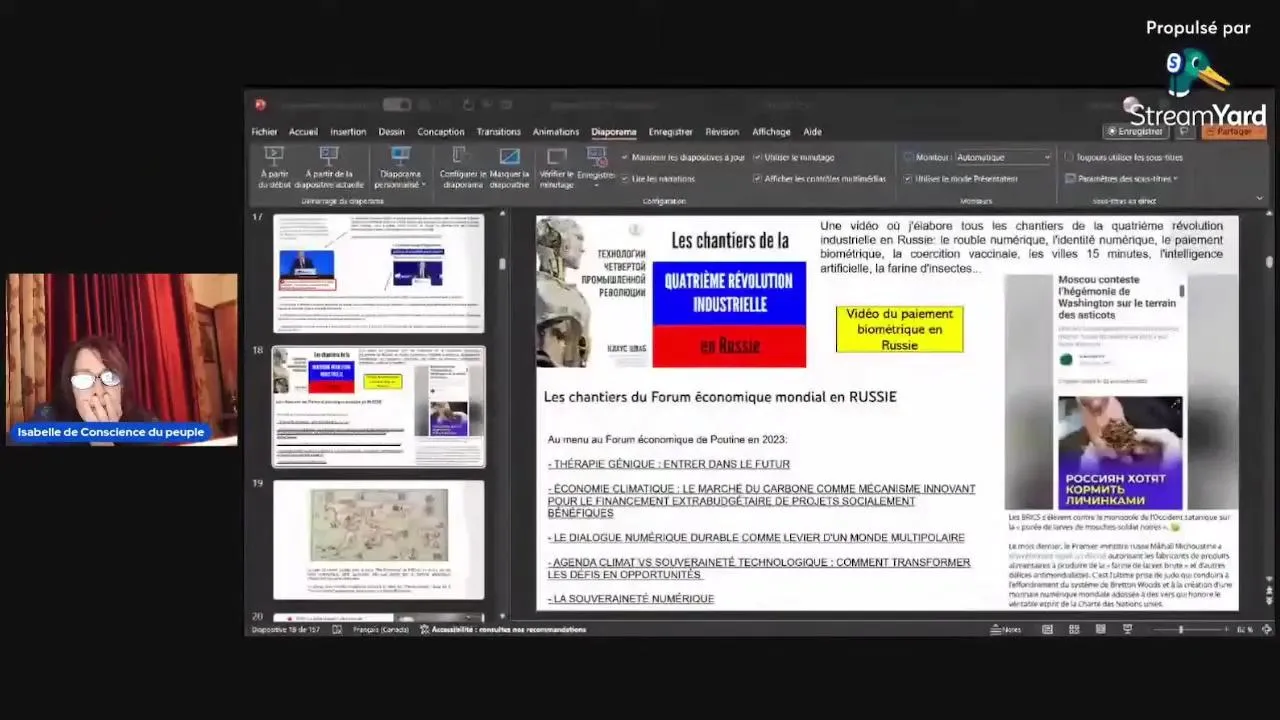Switch to Normal view in status bar

pos(1047,630)
